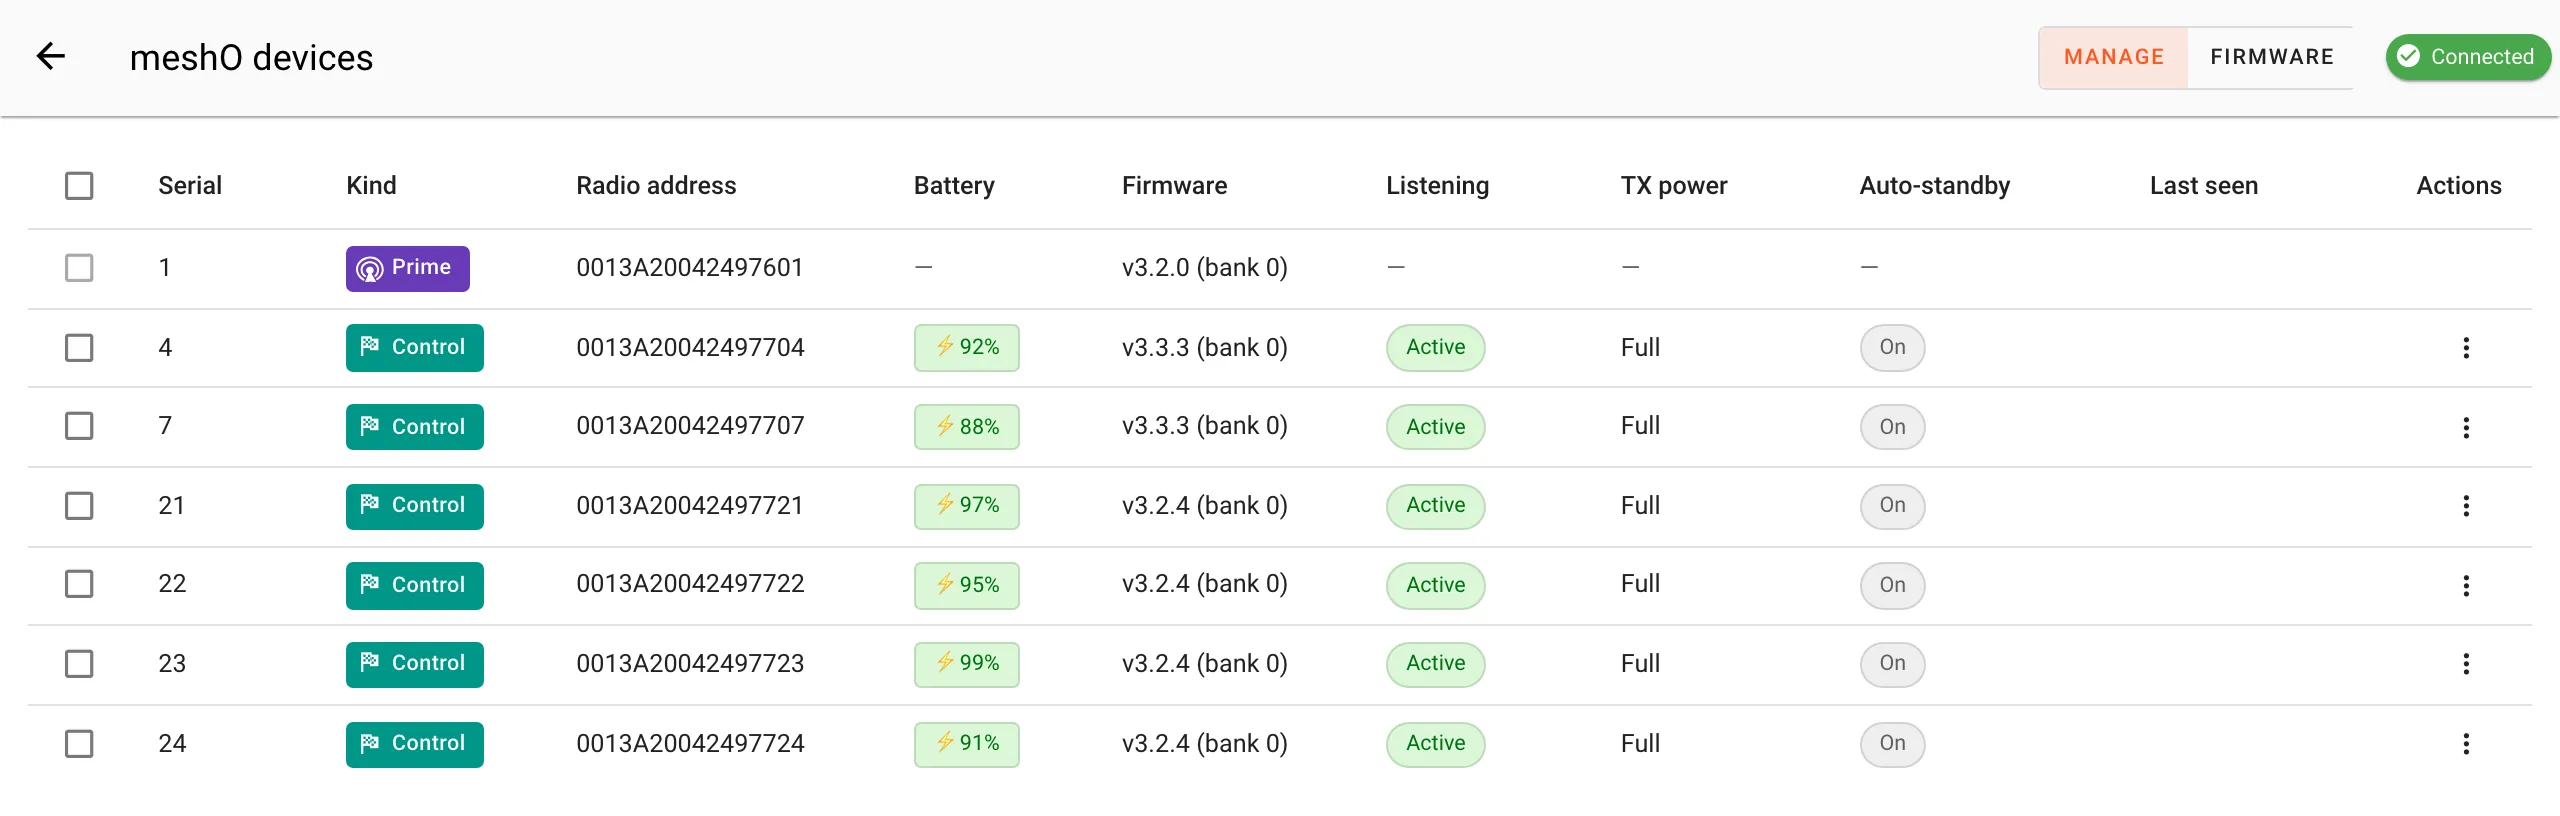The height and width of the screenshot is (816, 2560).
Task: Click Control badge for serial 4
Action: coord(415,347)
